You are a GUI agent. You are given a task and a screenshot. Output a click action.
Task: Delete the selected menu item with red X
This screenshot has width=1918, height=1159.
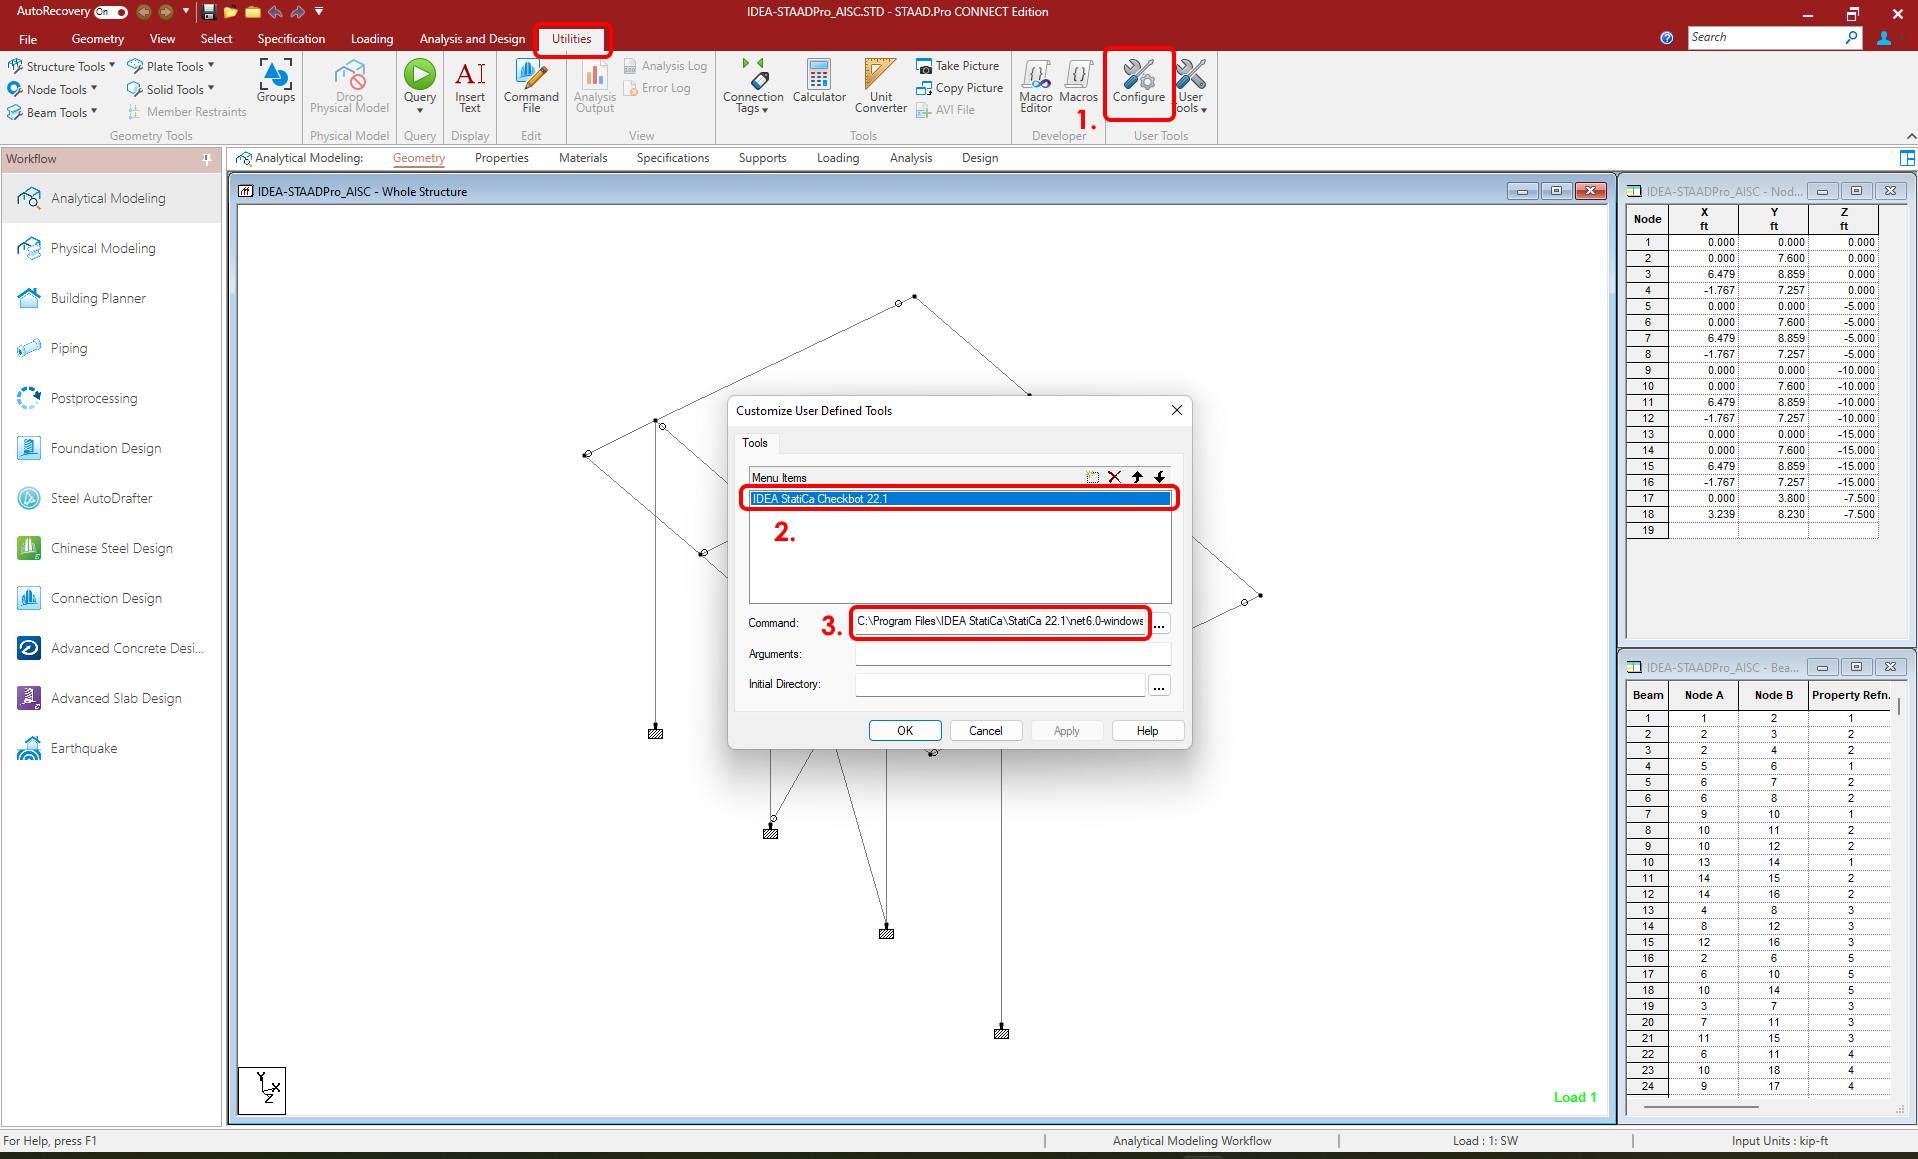pos(1115,477)
